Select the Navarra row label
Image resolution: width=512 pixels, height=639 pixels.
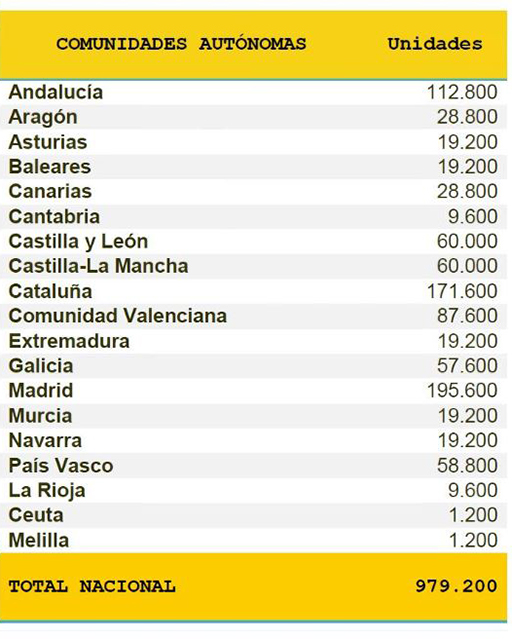(x=45, y=441)
